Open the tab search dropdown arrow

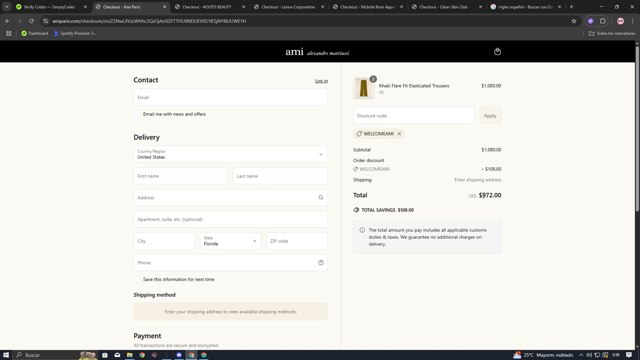tap(7, 7)
